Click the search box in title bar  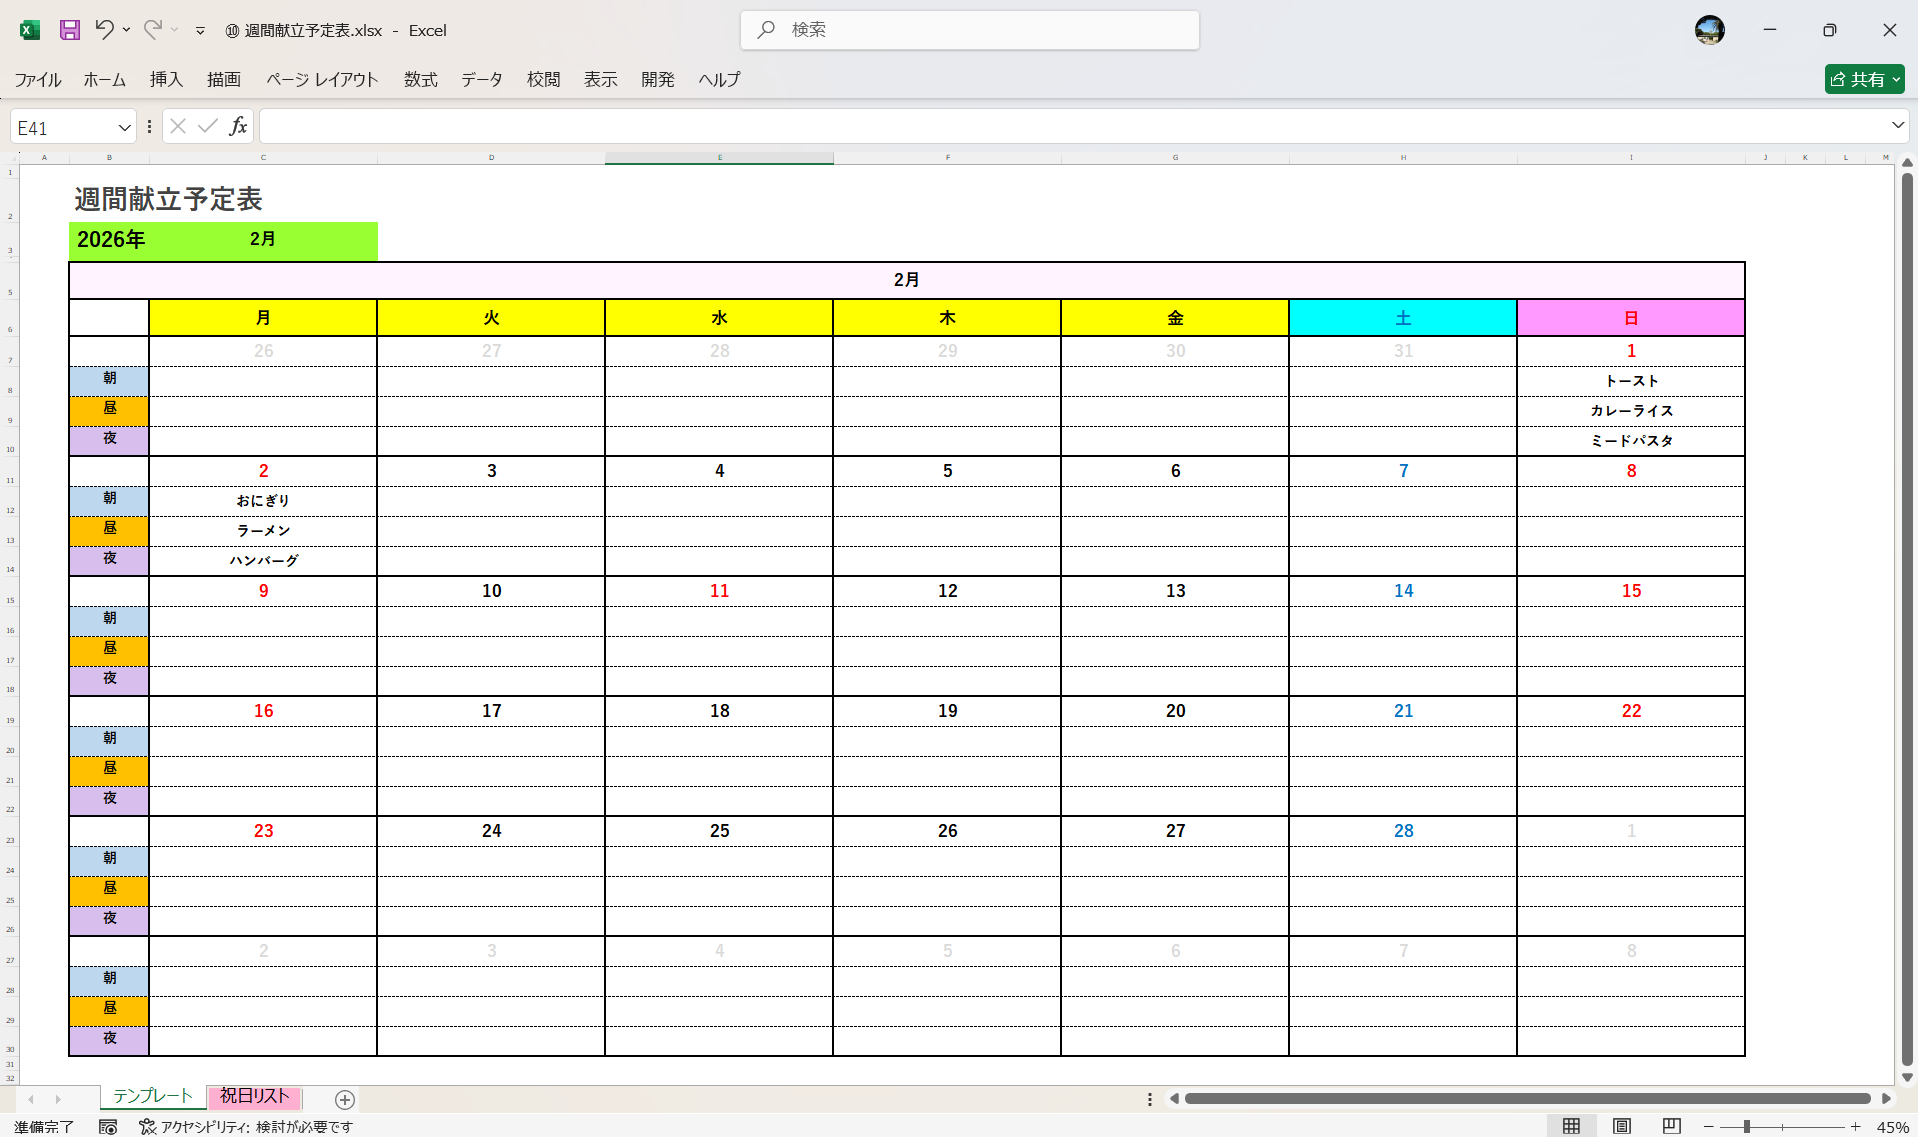[968, 30]
